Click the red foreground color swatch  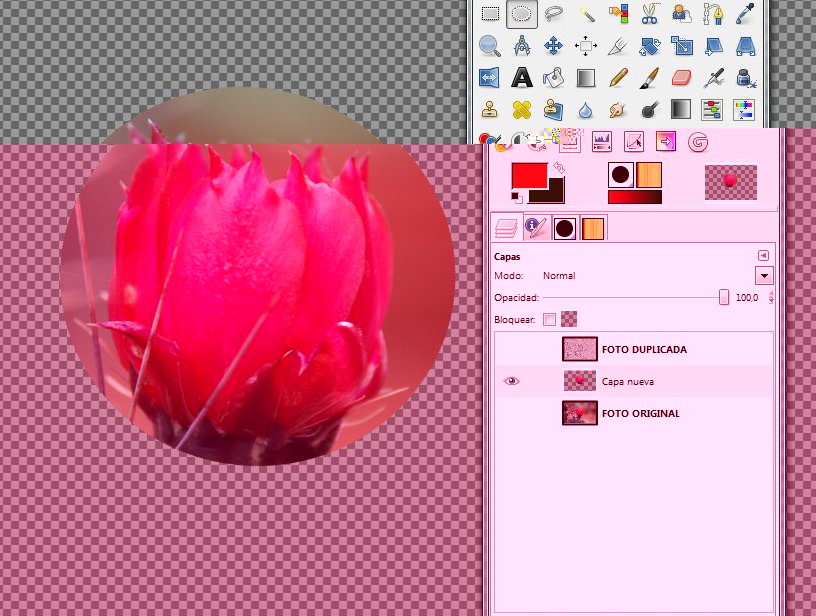[x=528, y=175]
